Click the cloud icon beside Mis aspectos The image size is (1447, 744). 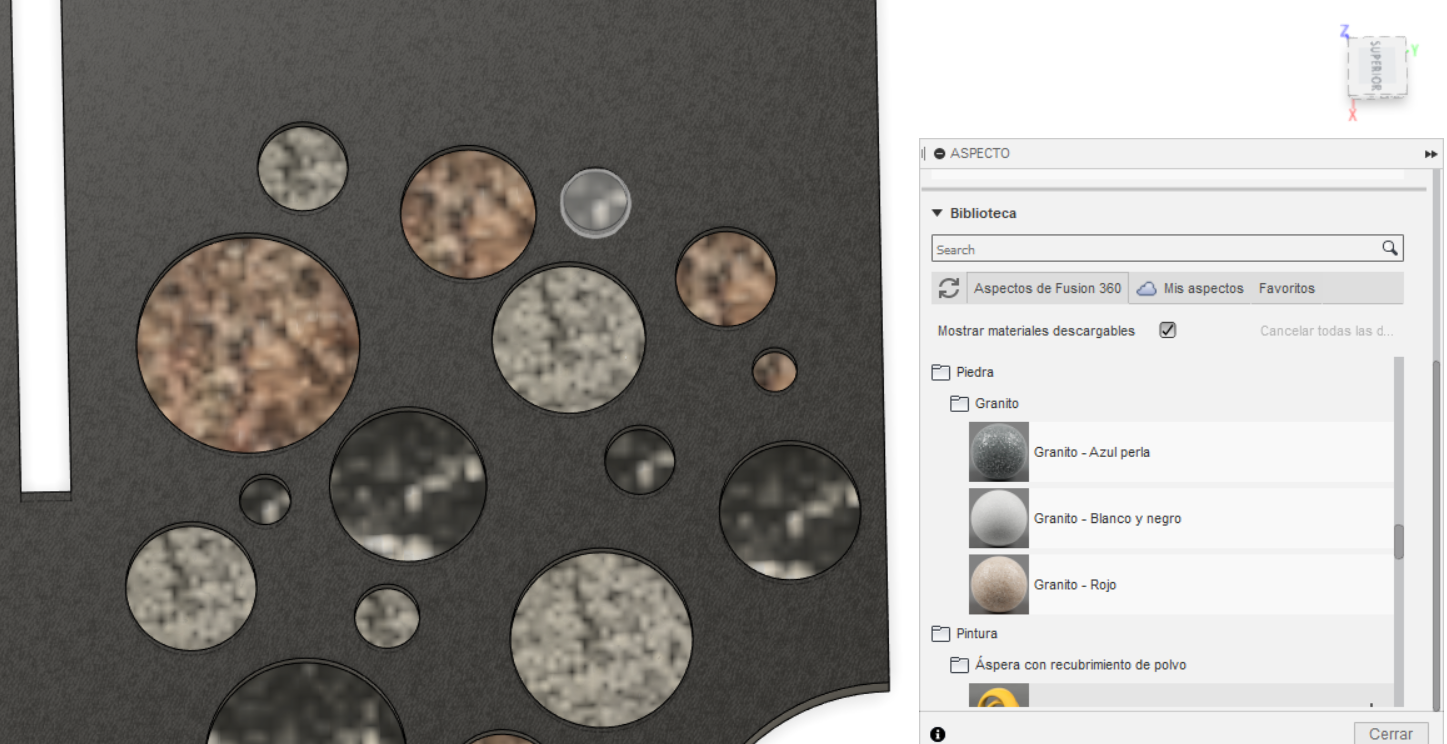pos(1146,288)
